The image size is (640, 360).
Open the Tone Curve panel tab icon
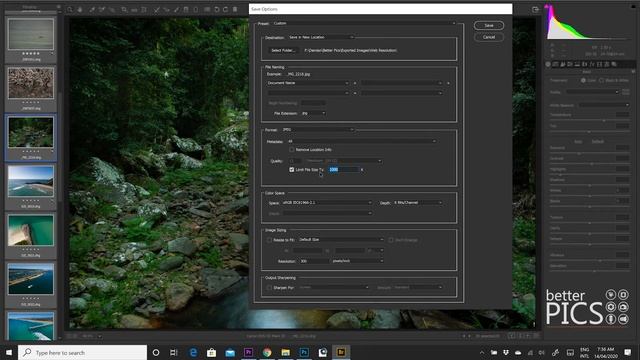click(556, 64)
